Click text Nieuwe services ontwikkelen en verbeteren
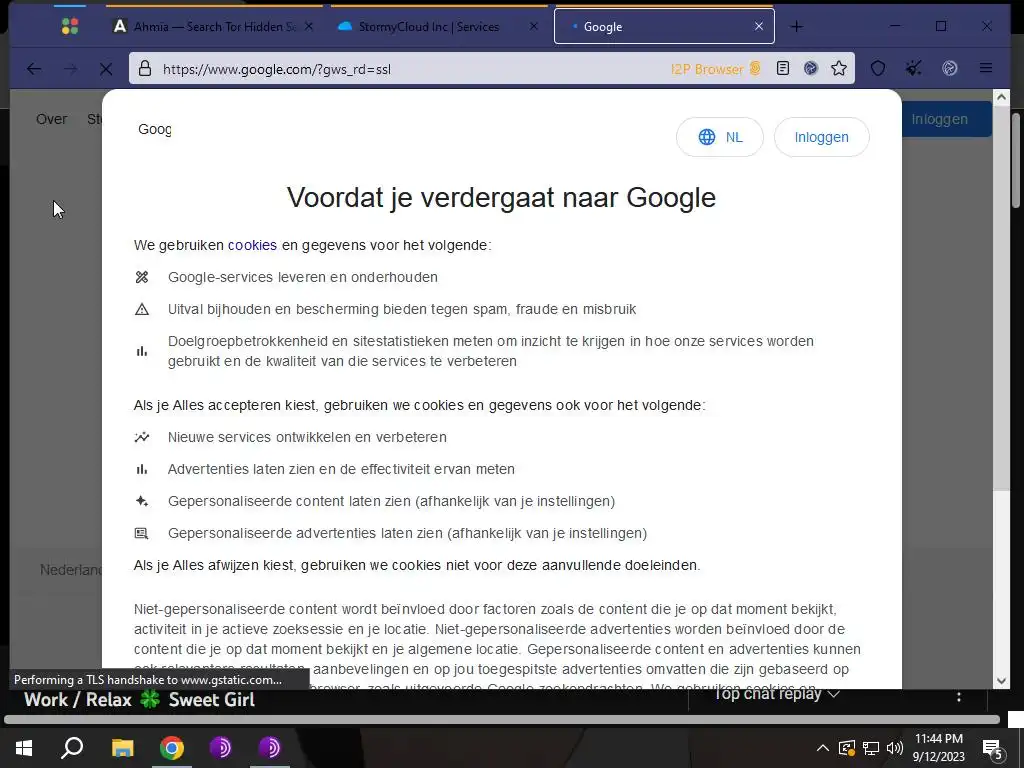1024x768 pixels. click(307, 437)
